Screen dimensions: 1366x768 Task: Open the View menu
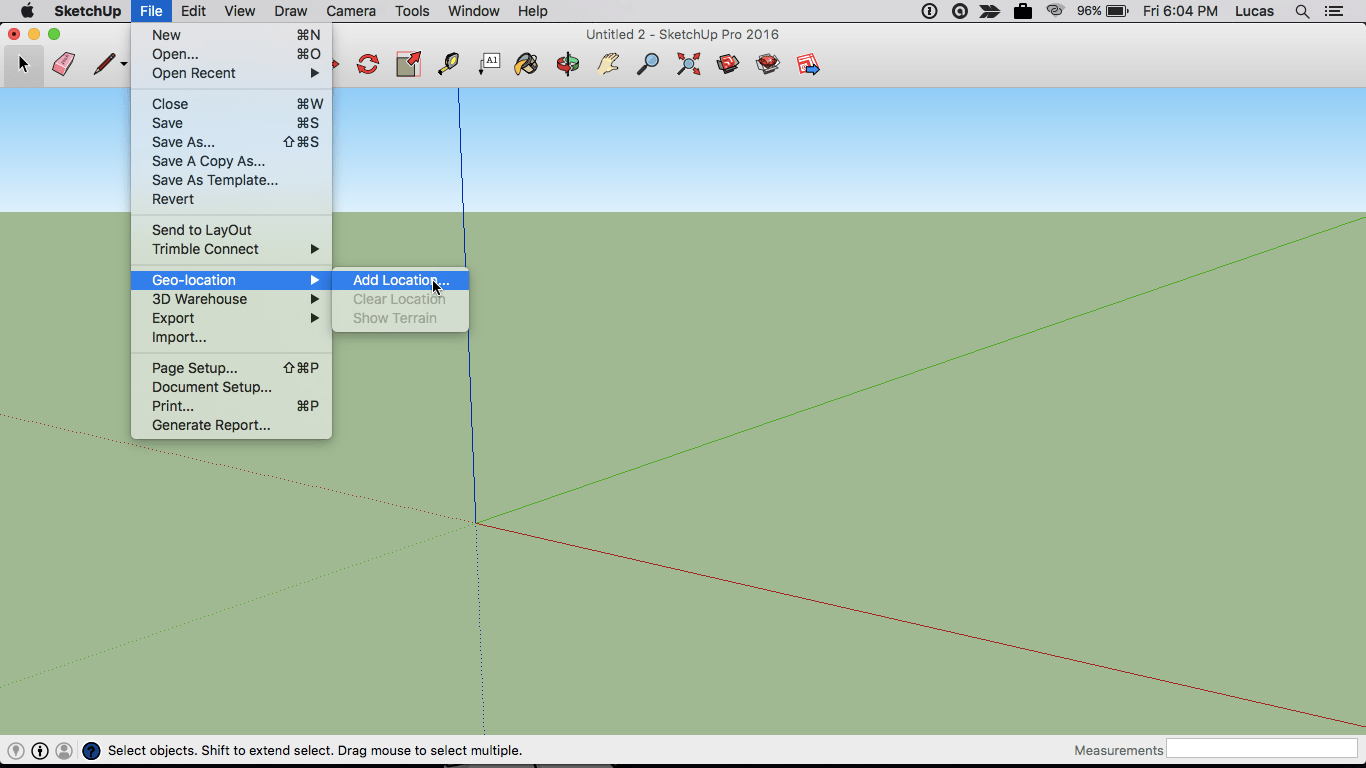240,11
